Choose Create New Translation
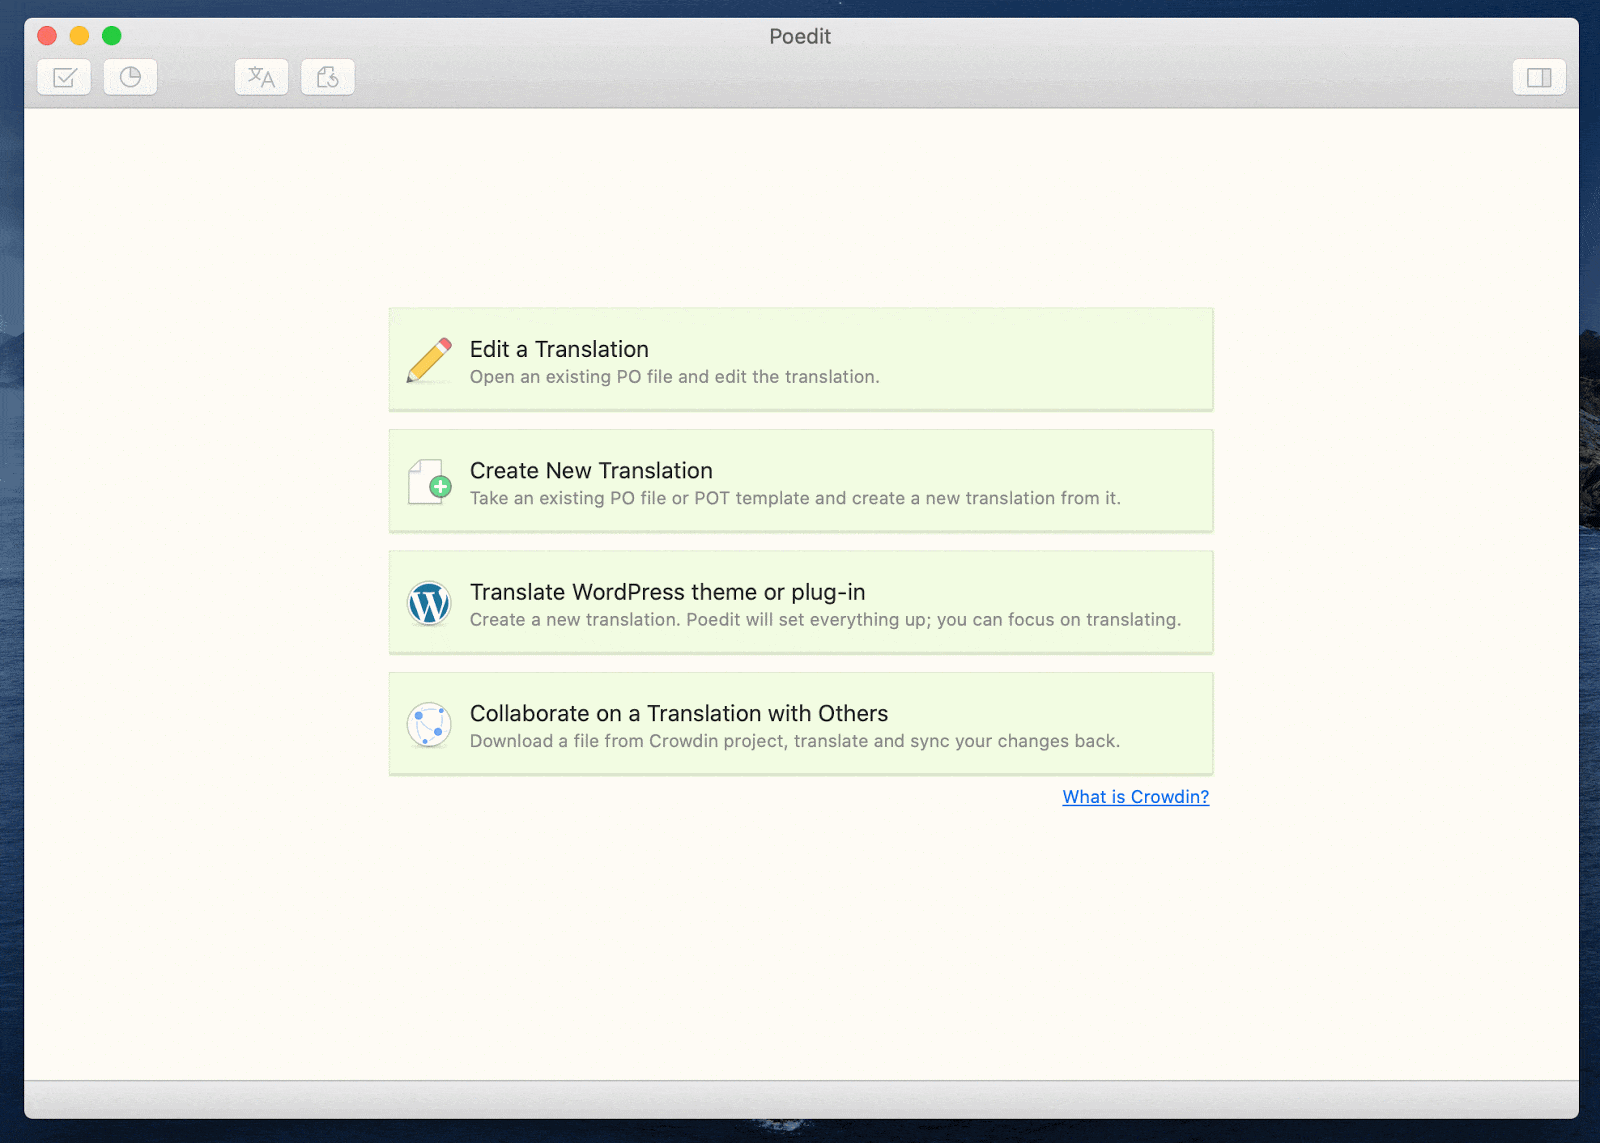The image size is (1600, 1143). (x=801, y=481)
